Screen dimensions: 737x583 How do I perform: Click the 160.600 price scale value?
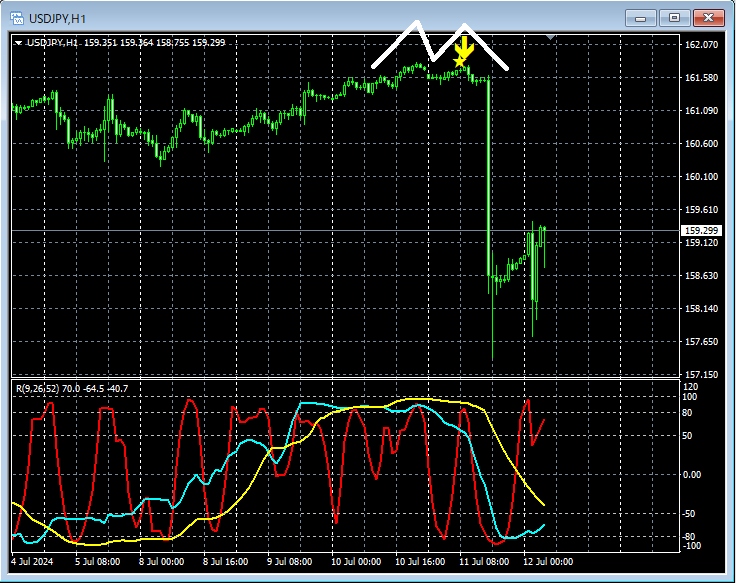coord(701,143)
